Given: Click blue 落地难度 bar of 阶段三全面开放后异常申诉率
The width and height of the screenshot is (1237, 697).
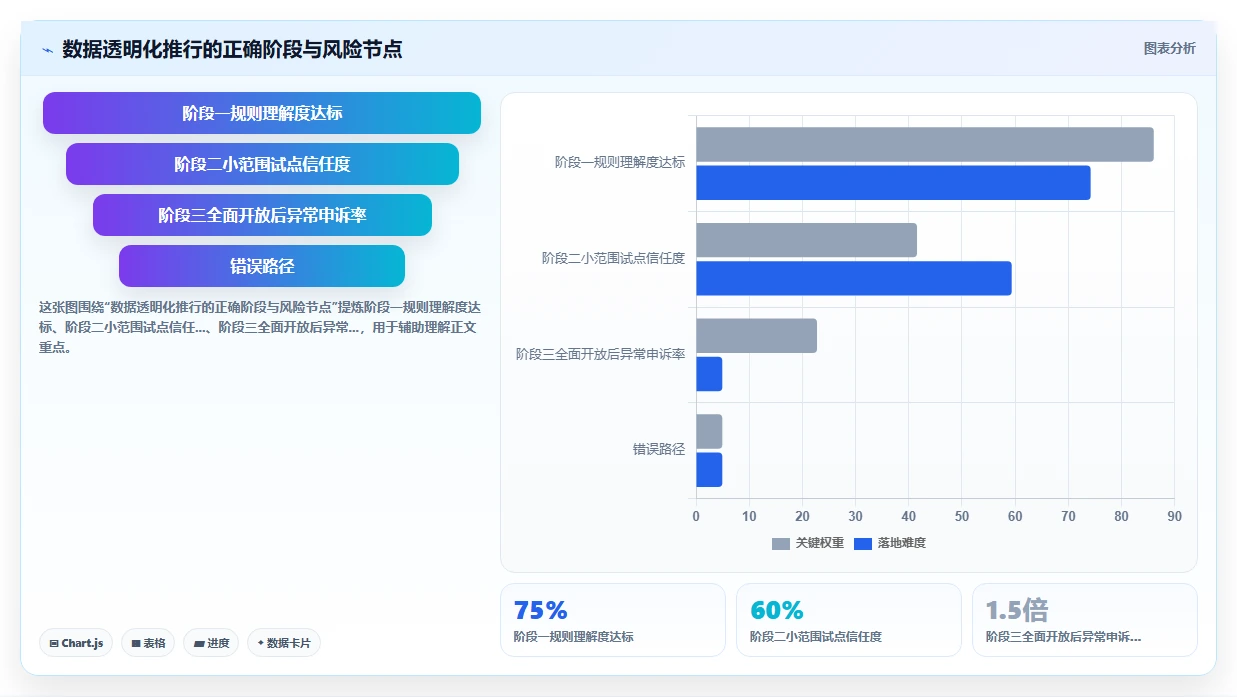Looking at the screenshot, I should [x=709, y=374].
